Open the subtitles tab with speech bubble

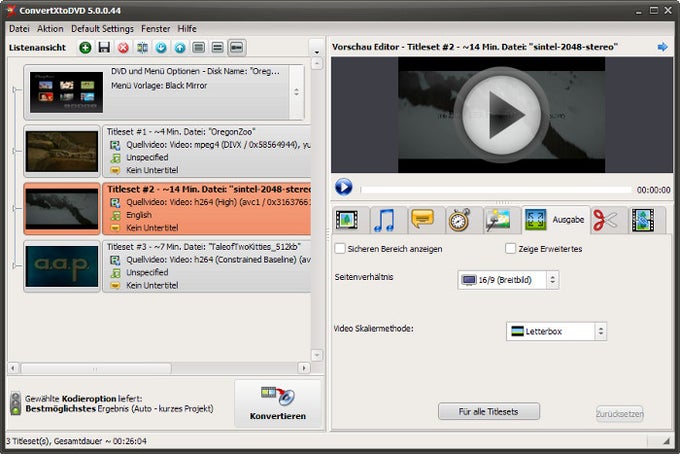(422, 220)
